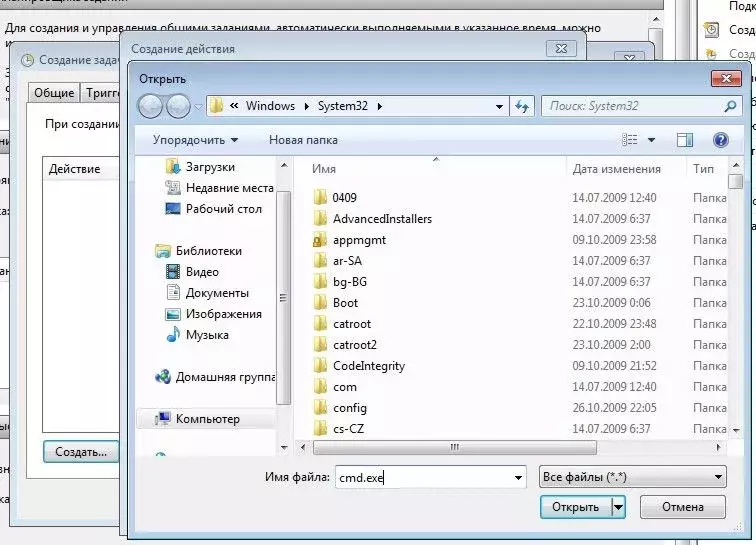Click the file list horizontal scrollbar thumb
Image resolution: width=756 pixels, height=545 pixels.
point(455,448)
